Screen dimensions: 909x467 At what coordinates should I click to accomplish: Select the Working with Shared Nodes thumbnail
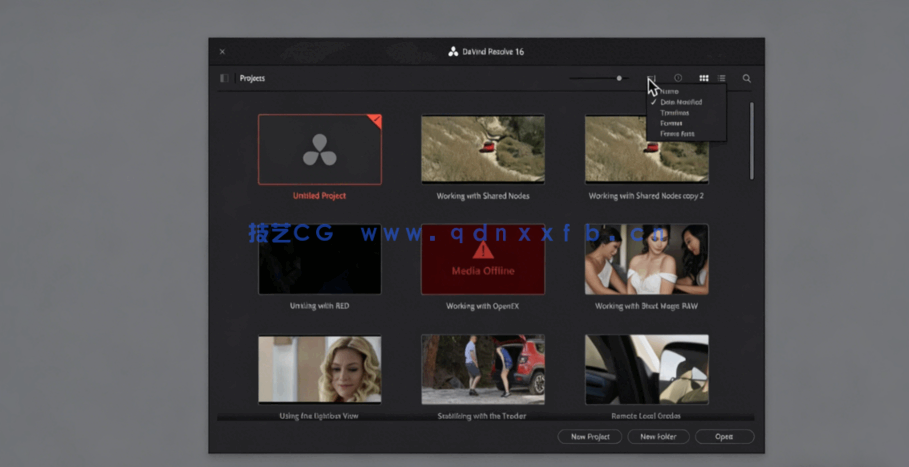click(483, 149)
